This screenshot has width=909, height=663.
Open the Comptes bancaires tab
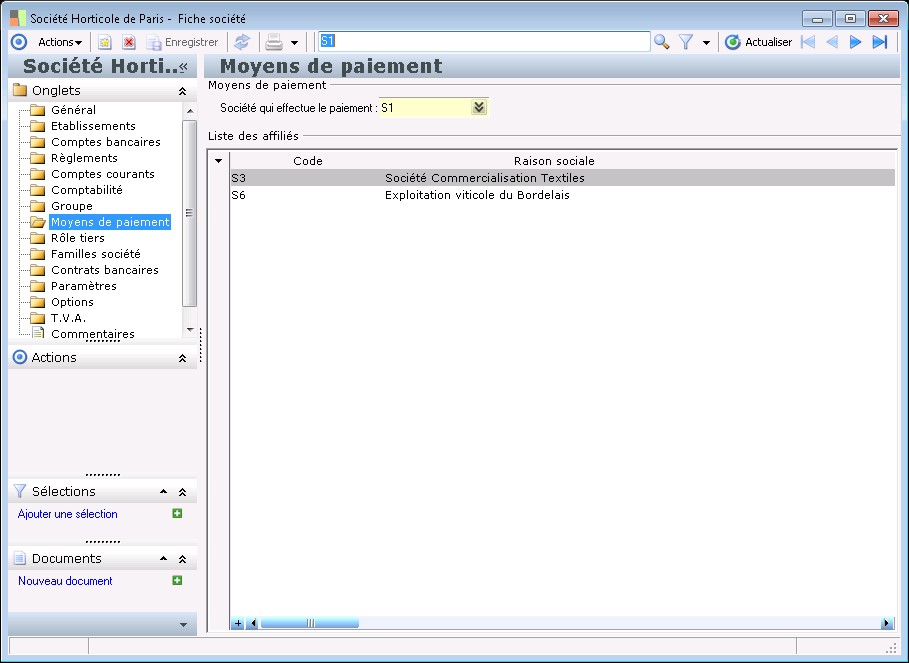point(105,142)
